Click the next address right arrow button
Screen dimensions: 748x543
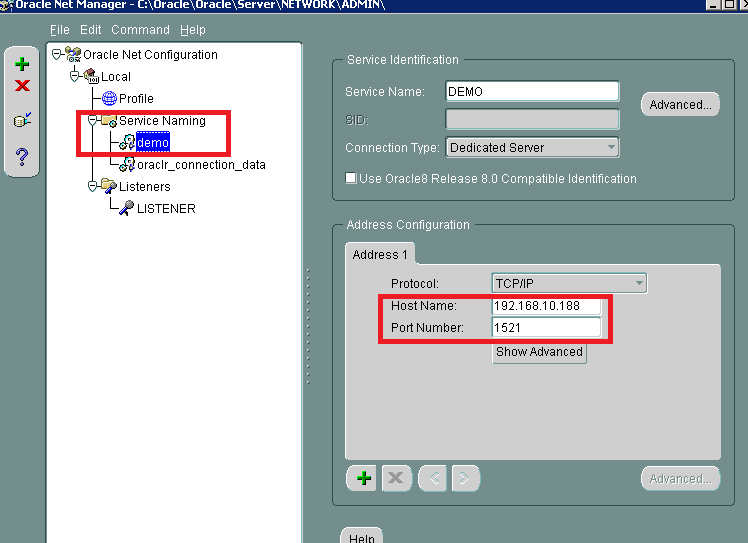coord(465,478)
